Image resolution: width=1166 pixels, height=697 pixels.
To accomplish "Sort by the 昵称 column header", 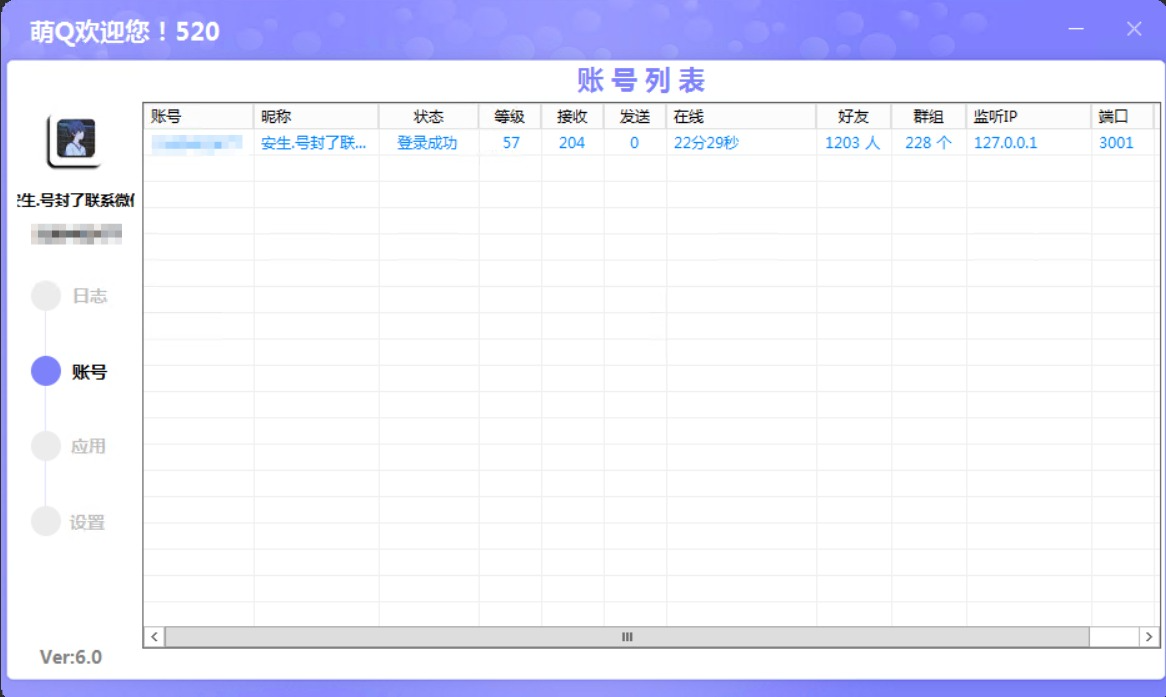I will point(315,117).
